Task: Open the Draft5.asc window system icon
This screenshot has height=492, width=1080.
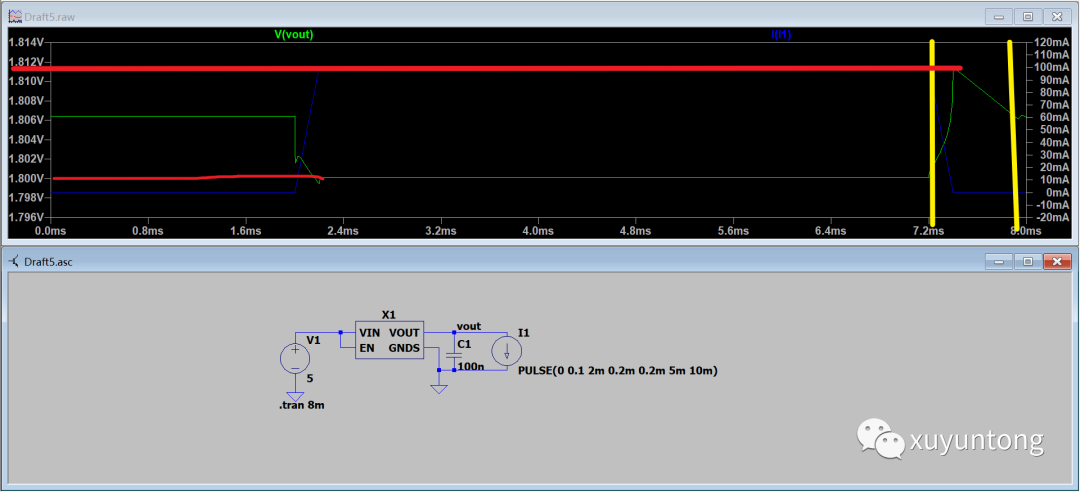Action: coord(14,261)
